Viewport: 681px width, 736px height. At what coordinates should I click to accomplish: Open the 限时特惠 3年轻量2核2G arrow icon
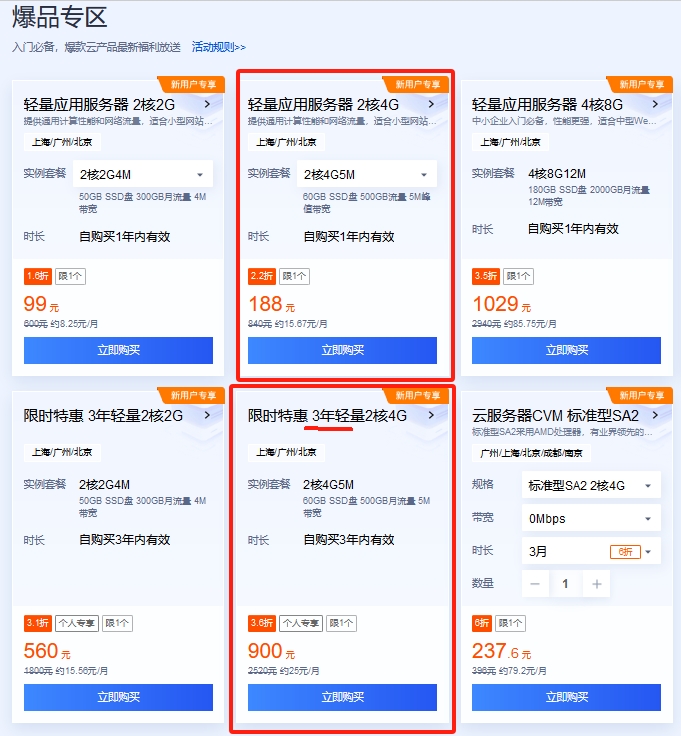[x=207, y=415]
